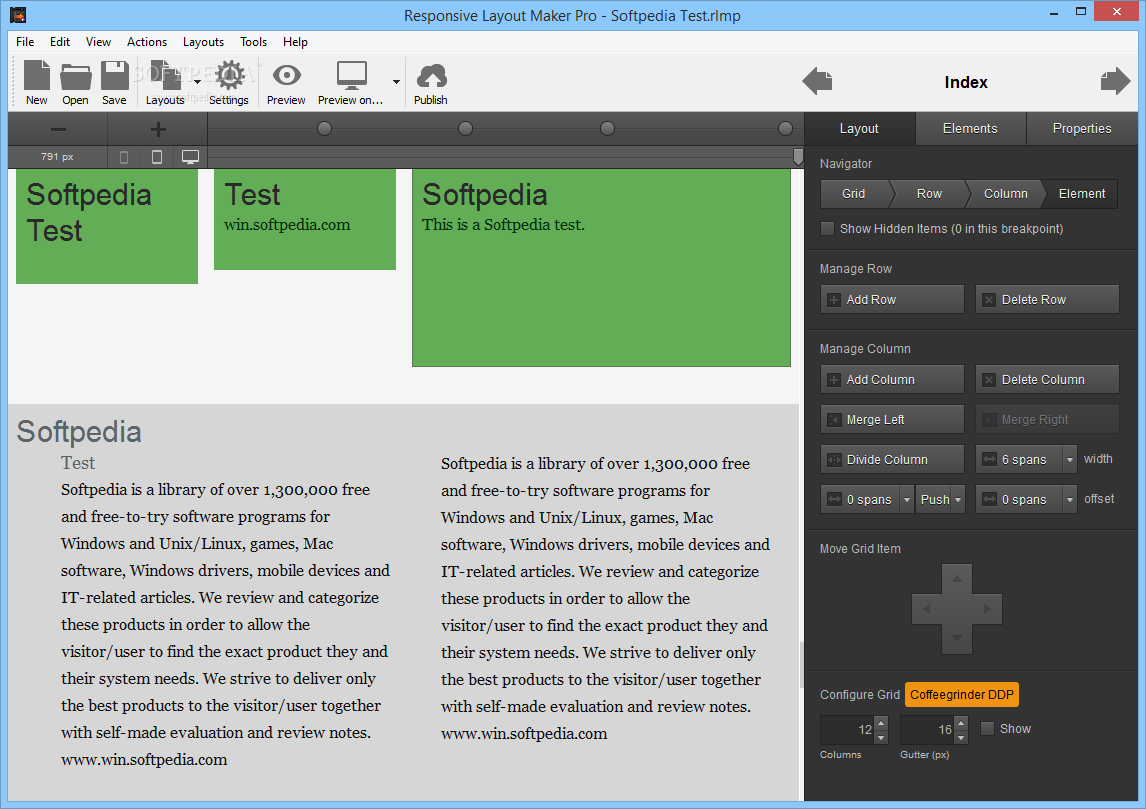Click the Delete Row button
The image size is (1146, 809).
click(1047, 300)
